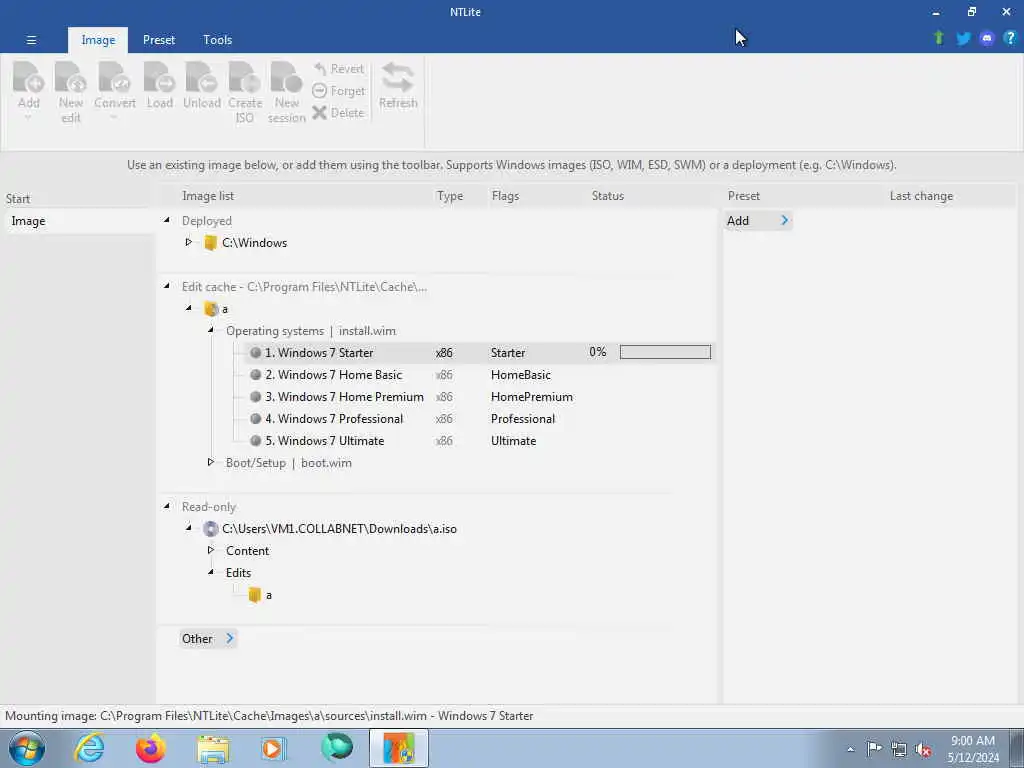Image resolution: width=1024 pixels, height=768 pixels.
Task: Expand the C:\Windows tree node
Action: (189, 242)
